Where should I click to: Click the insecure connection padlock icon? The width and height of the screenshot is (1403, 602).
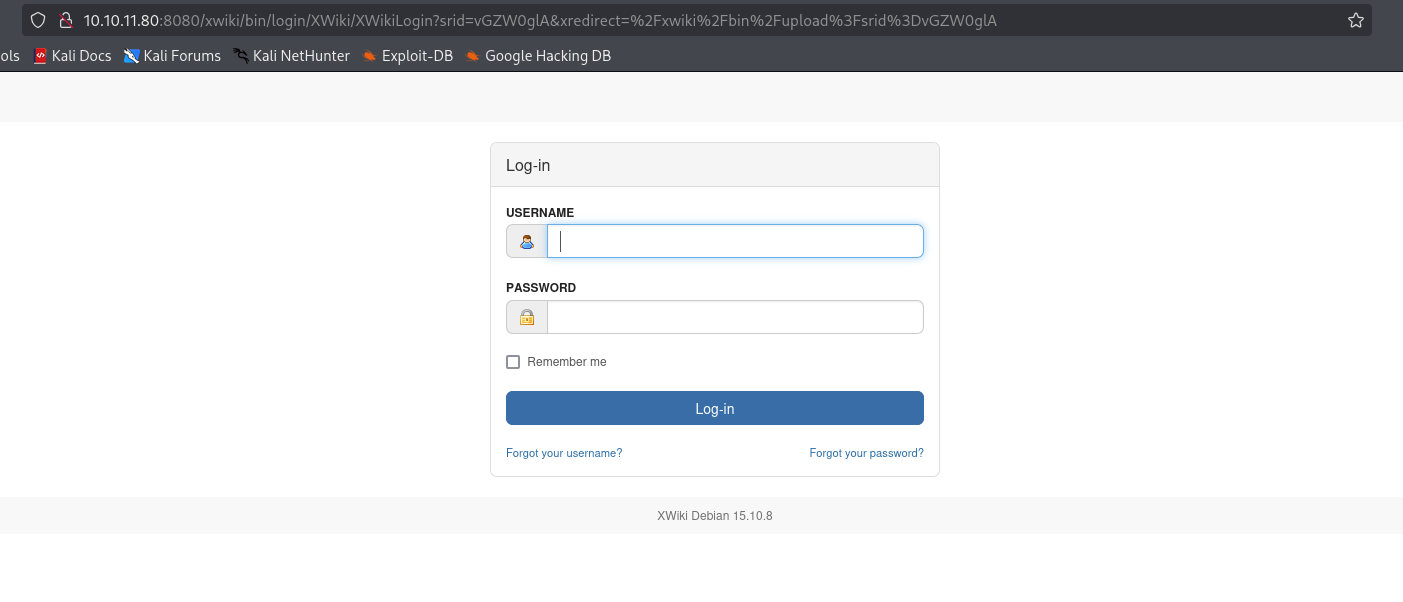pos(66,20)
